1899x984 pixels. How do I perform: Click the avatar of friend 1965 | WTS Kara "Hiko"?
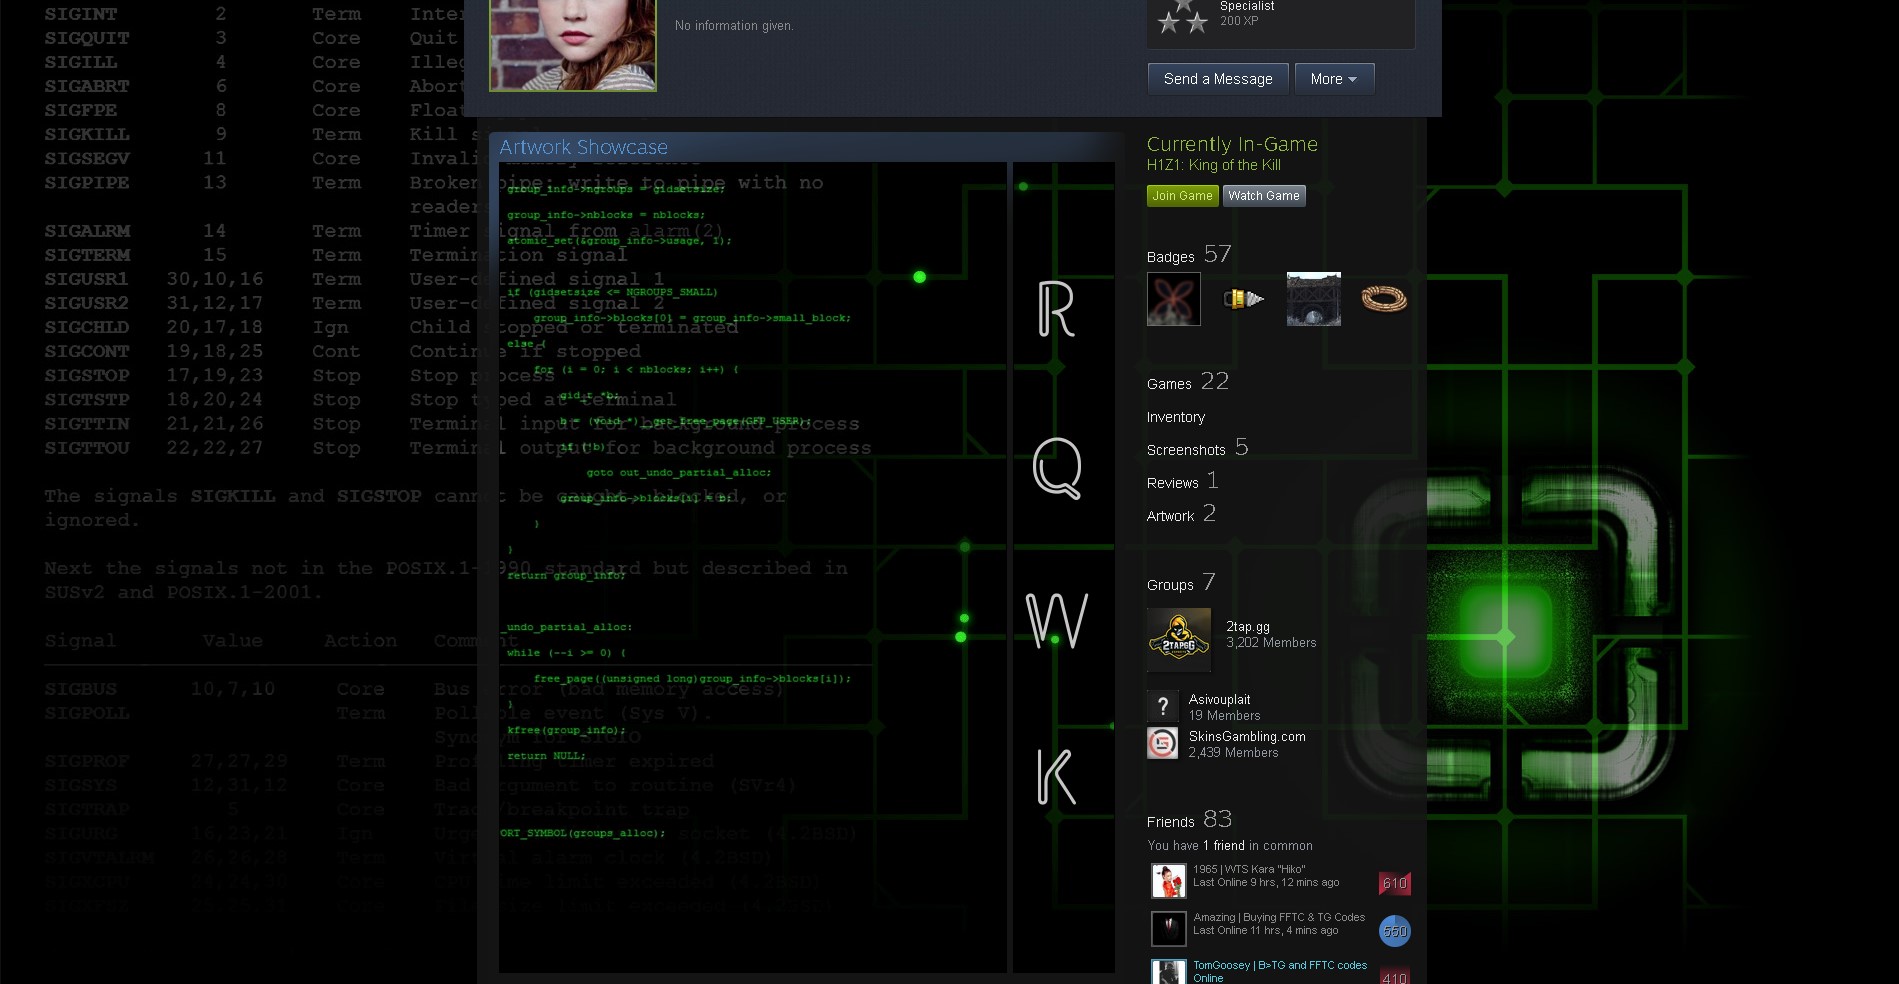click(x=1168, y=881)
